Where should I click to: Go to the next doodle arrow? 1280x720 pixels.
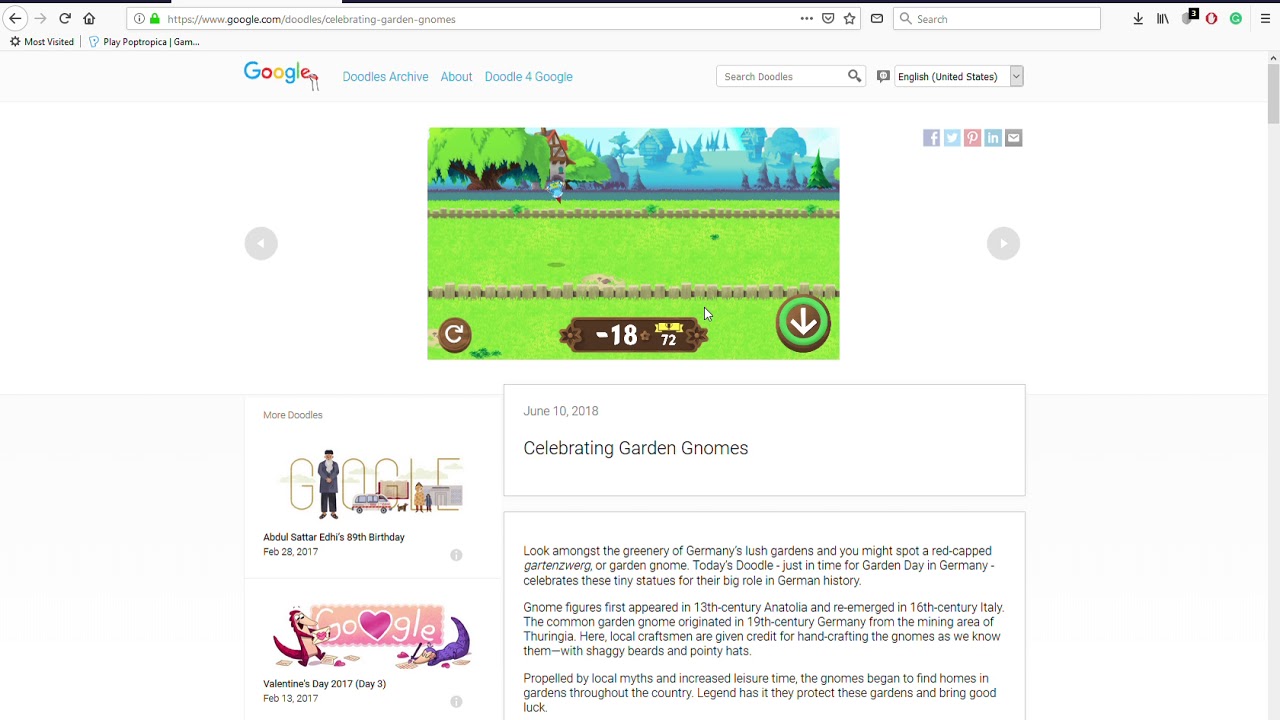[1003, 243]
